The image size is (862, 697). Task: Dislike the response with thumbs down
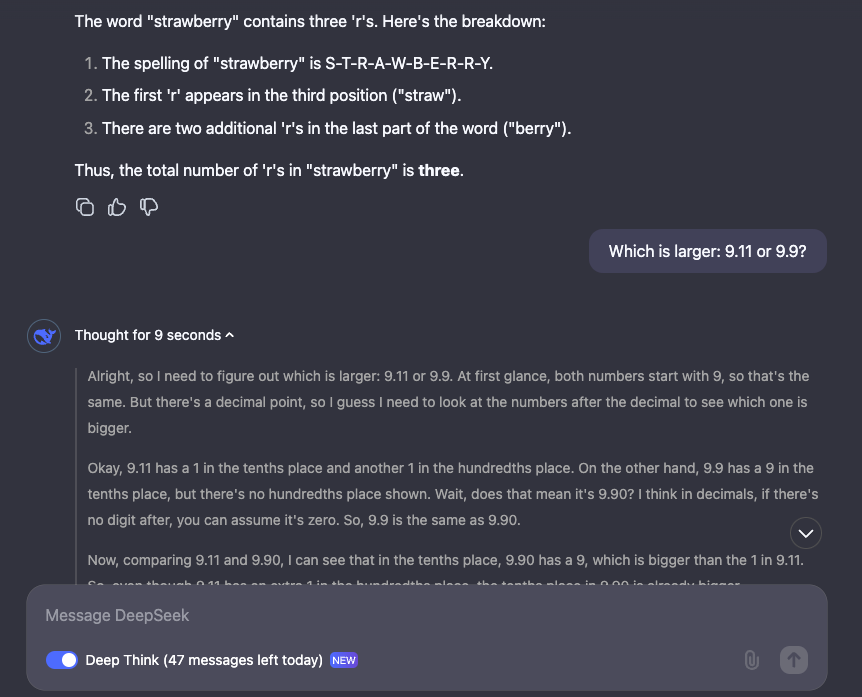point(149,207)
